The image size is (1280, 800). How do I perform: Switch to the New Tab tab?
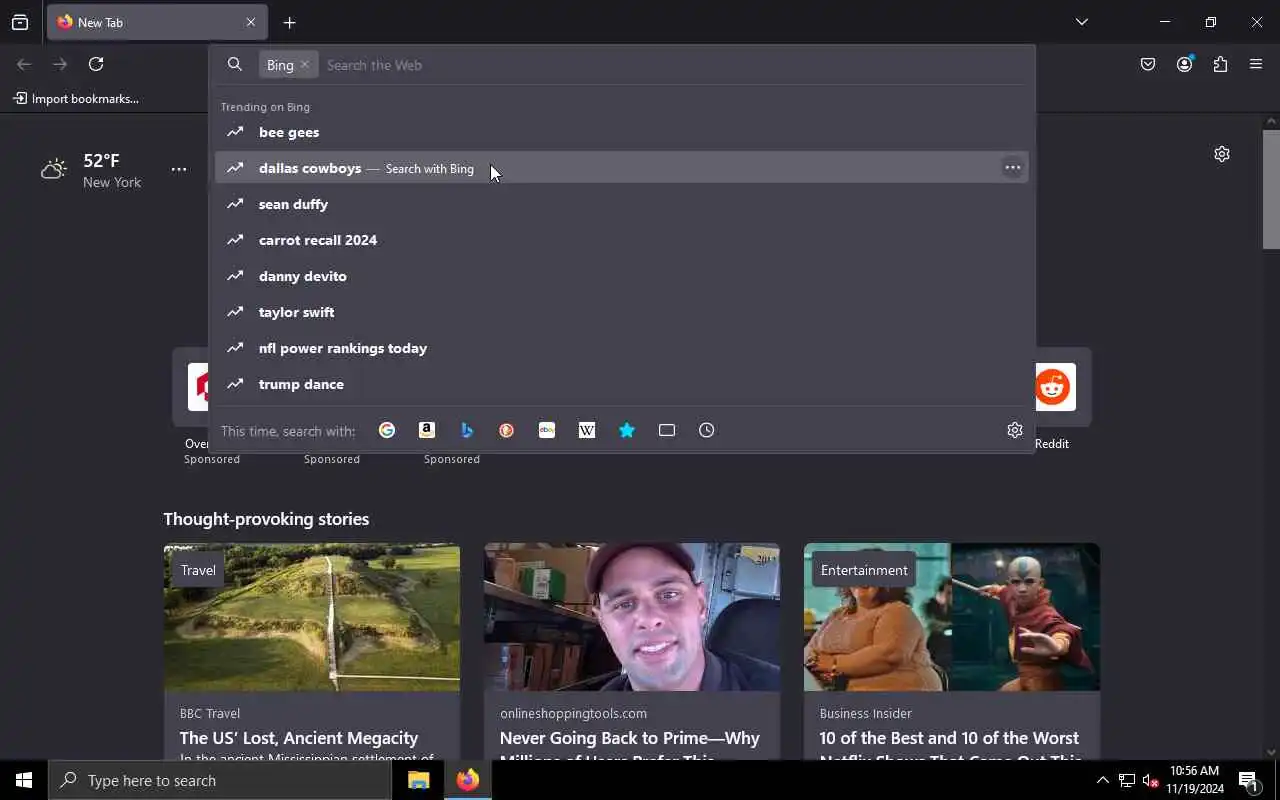click(x=157, y=22)
